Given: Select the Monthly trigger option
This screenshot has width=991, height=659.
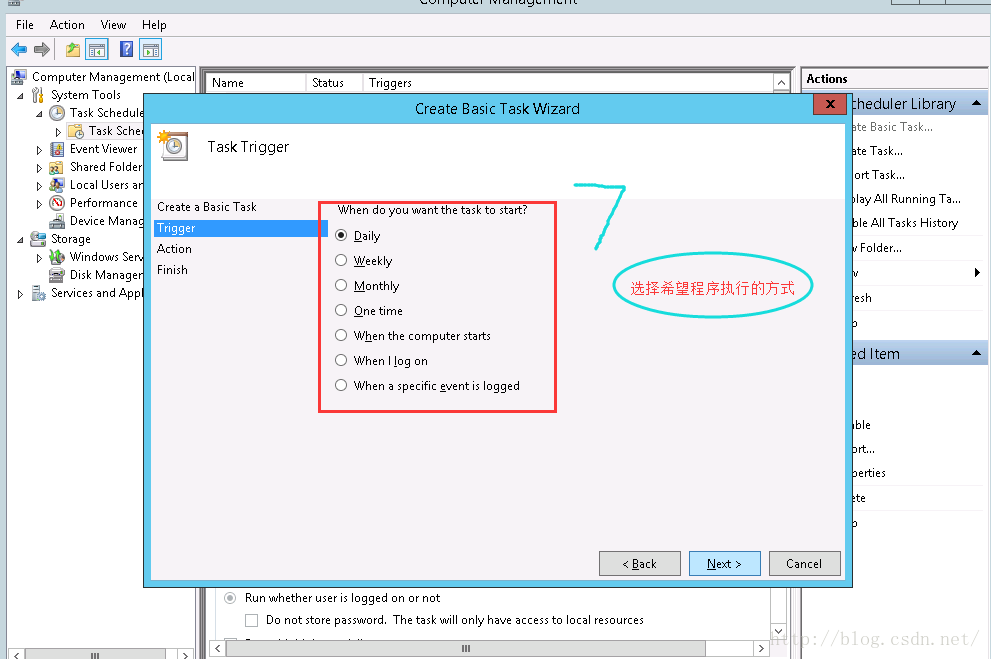Looking at the screenshot, I should 341,285.
